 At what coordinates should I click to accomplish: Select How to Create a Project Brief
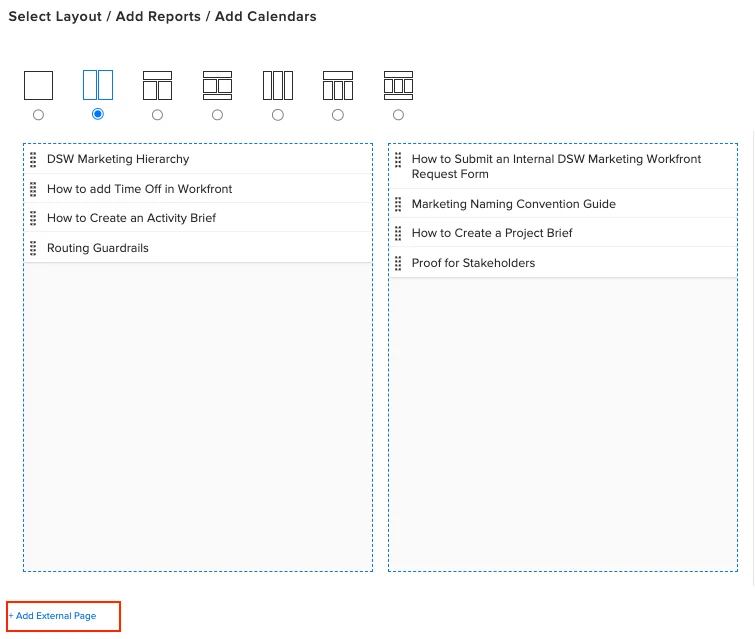tap(563, 233)
